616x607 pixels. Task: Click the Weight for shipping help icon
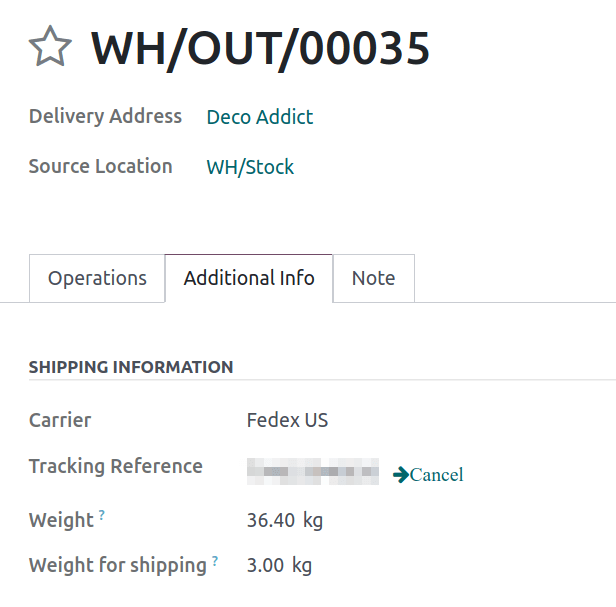click(x=215, y=561)
